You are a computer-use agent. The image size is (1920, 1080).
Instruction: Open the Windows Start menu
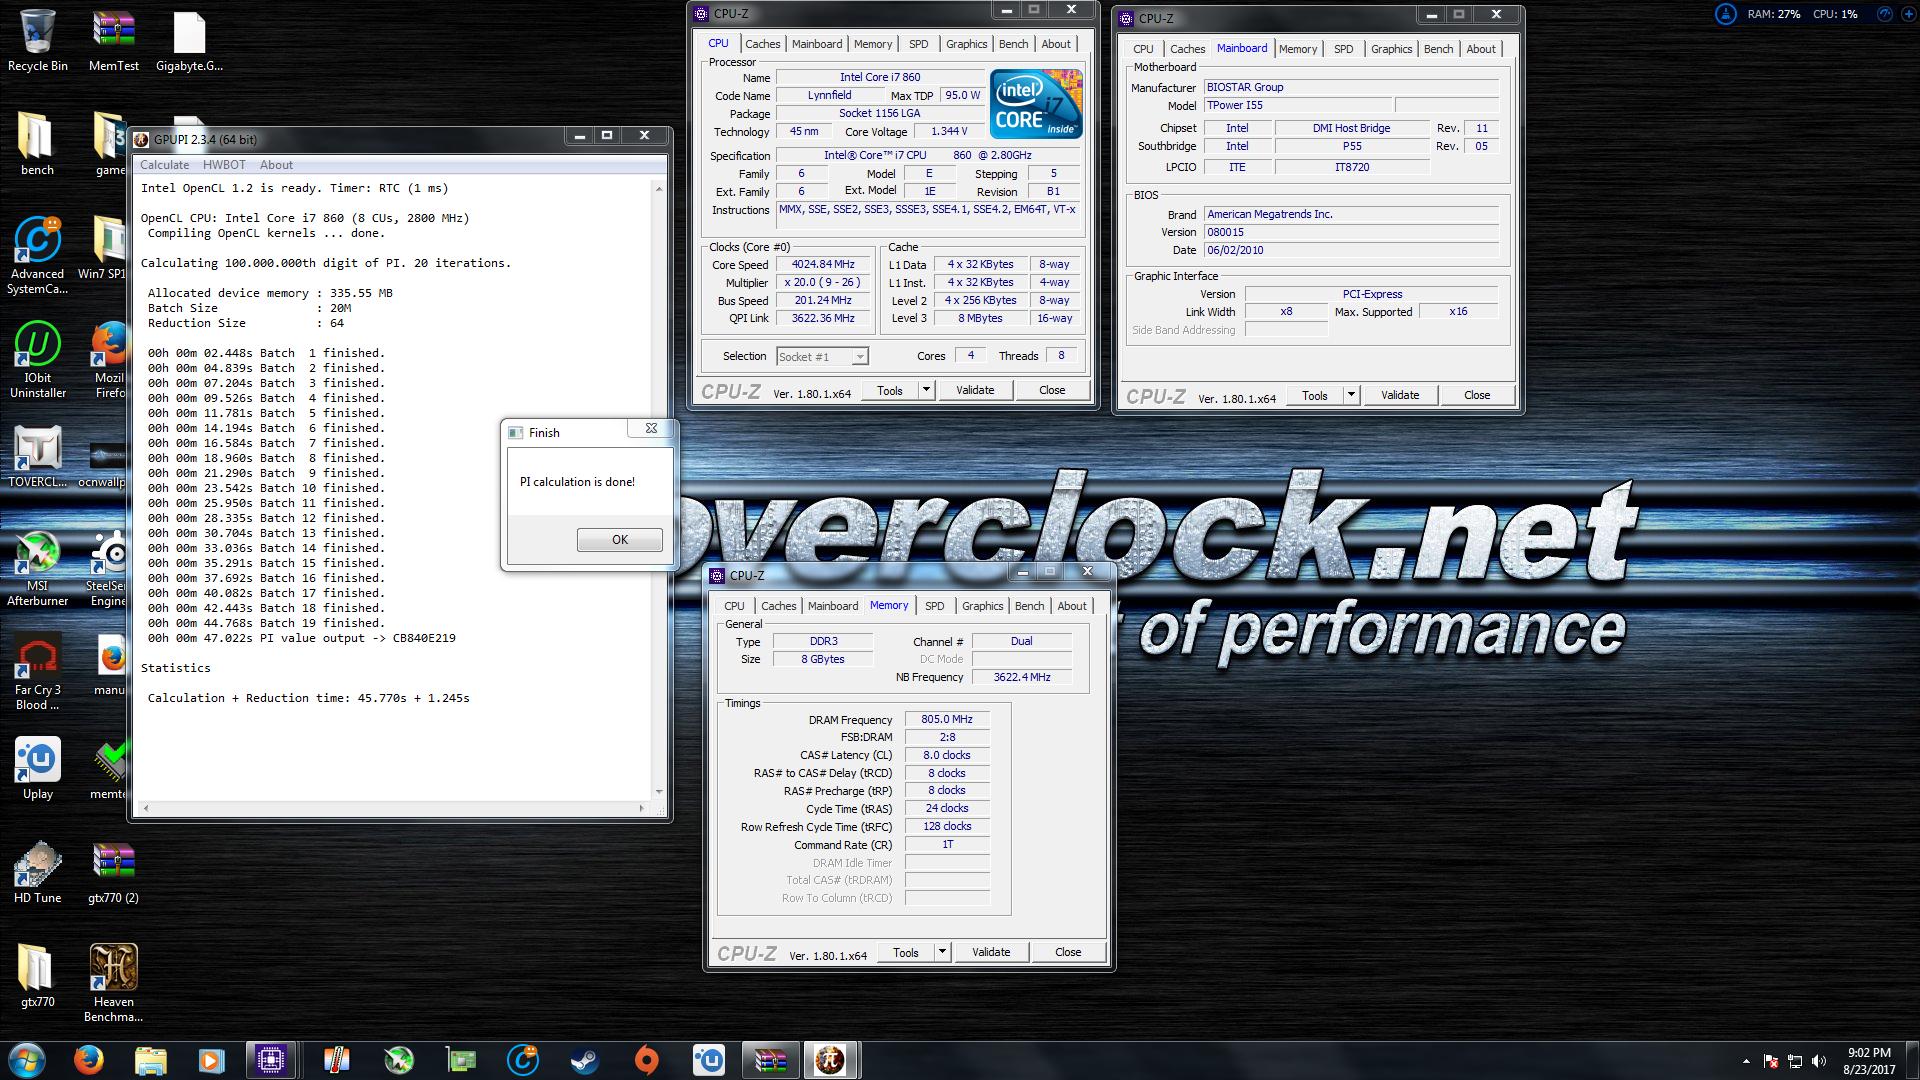(26, 1060)
